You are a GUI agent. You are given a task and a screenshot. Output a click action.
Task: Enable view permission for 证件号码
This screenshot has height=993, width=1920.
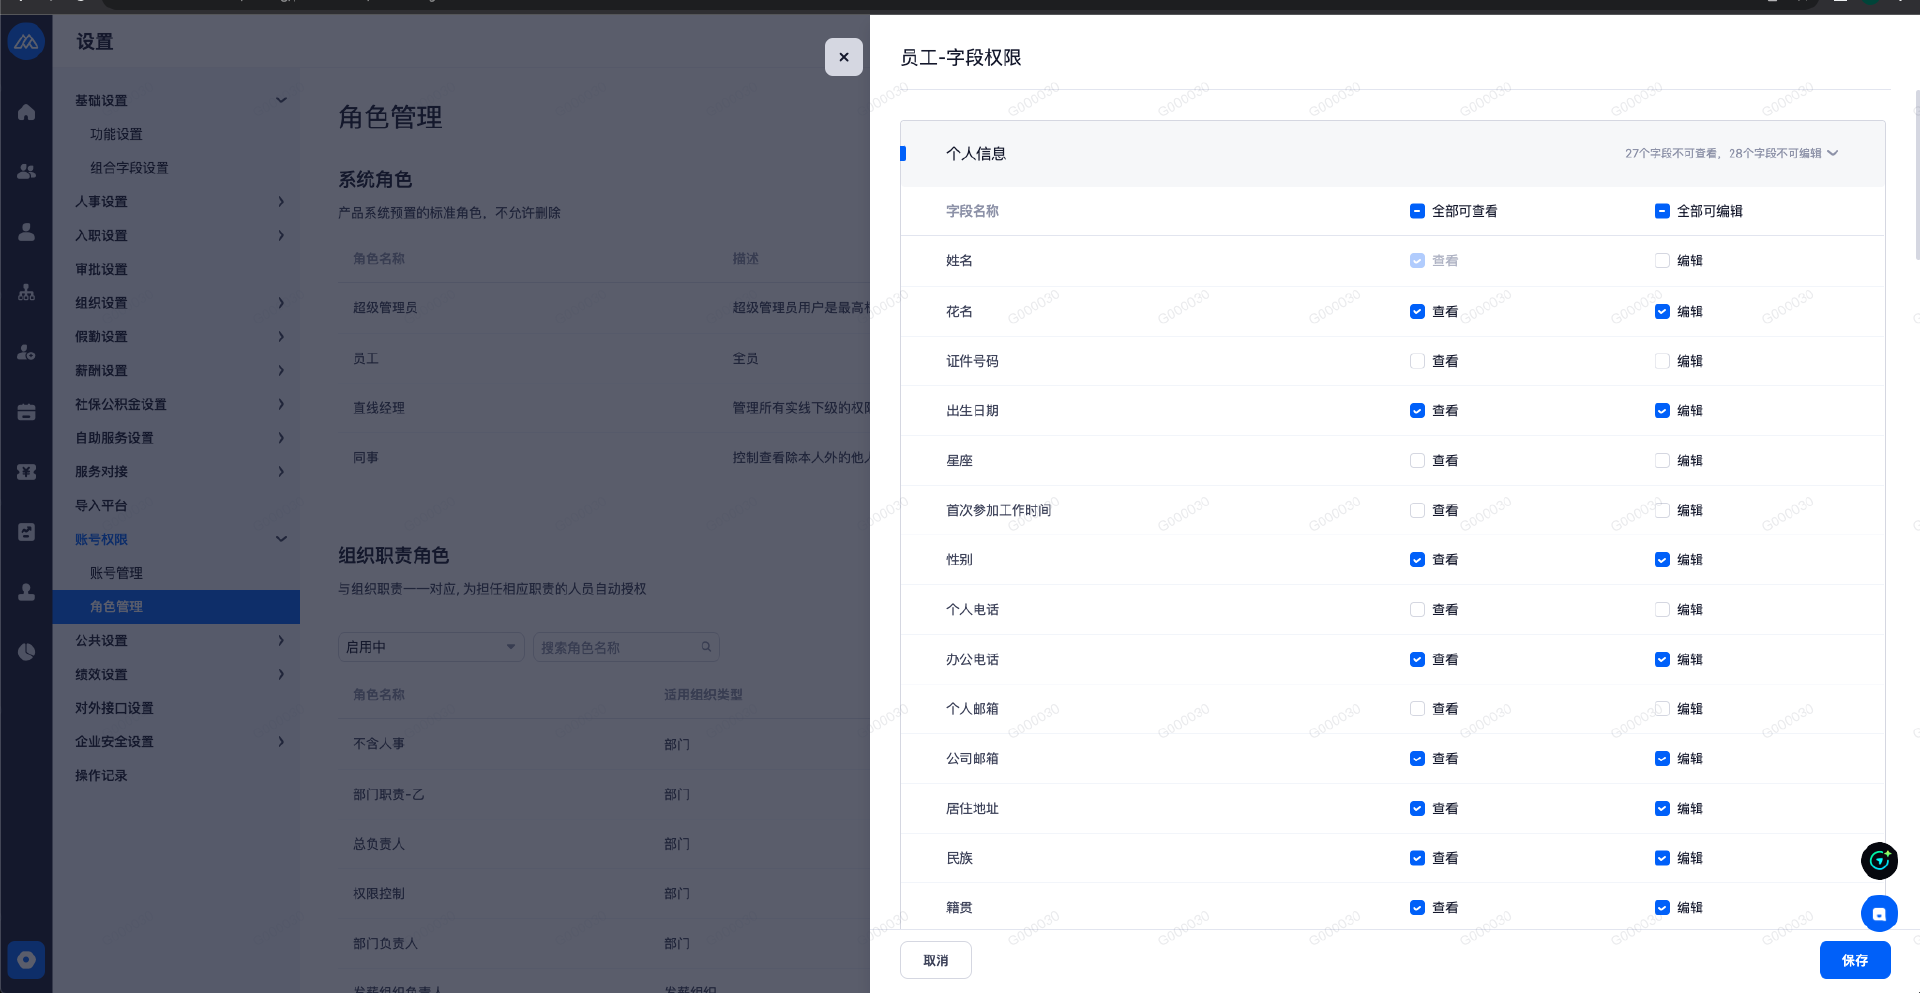1417,361
